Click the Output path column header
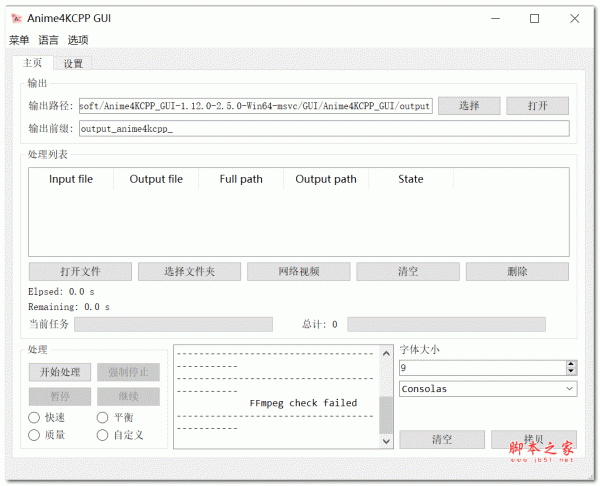 click(x=326, y=179)
